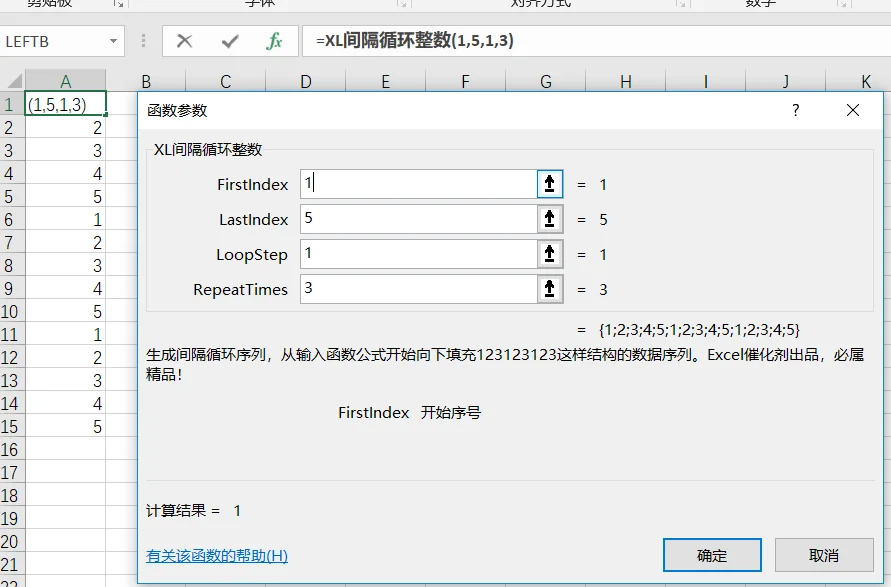Image resolution: width=891 pixels, height=587 pixels.
Task: Open 有关该函数的帮助 help link
Action: [x=217, y=556]
